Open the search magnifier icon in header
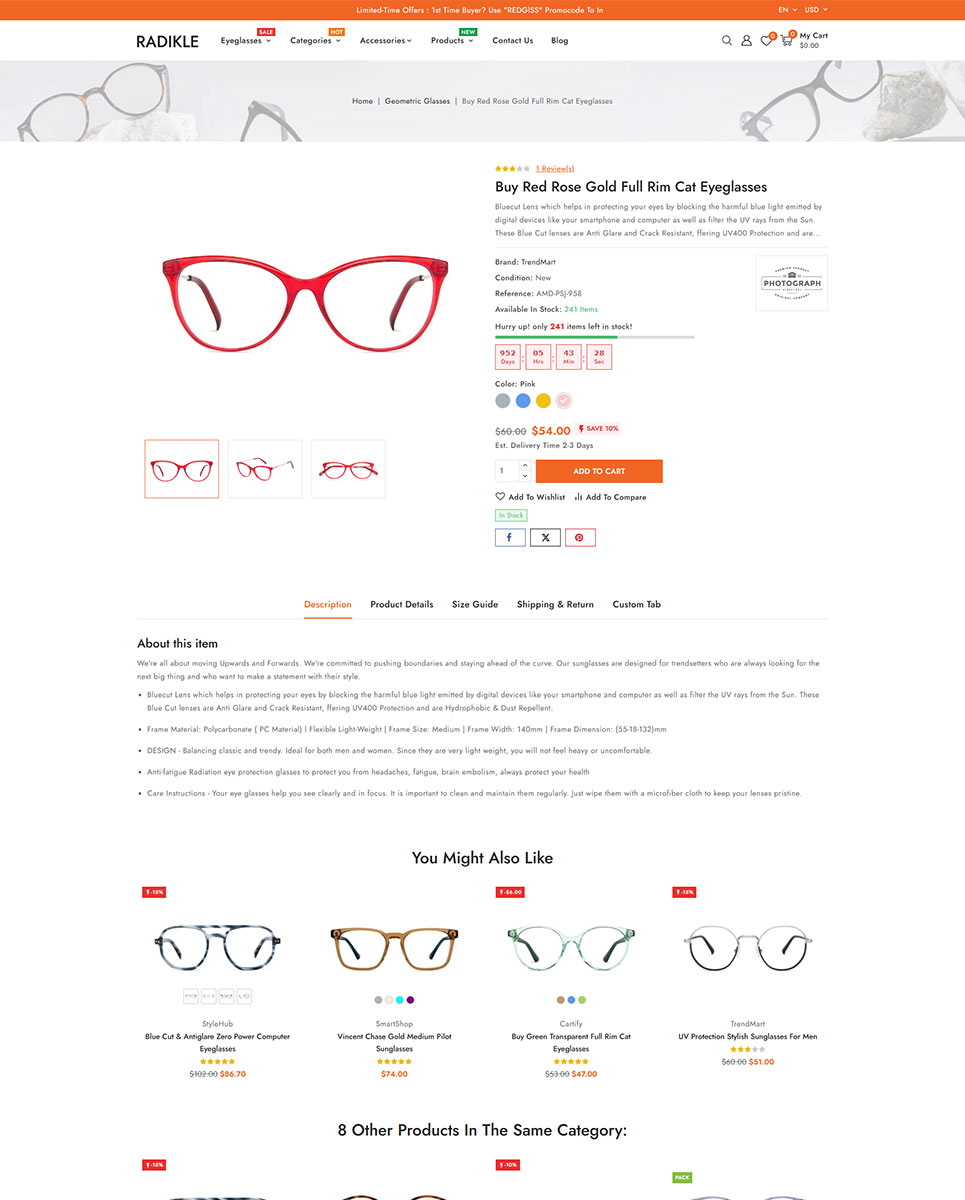 pyautogui.click(x=727, y=41)
